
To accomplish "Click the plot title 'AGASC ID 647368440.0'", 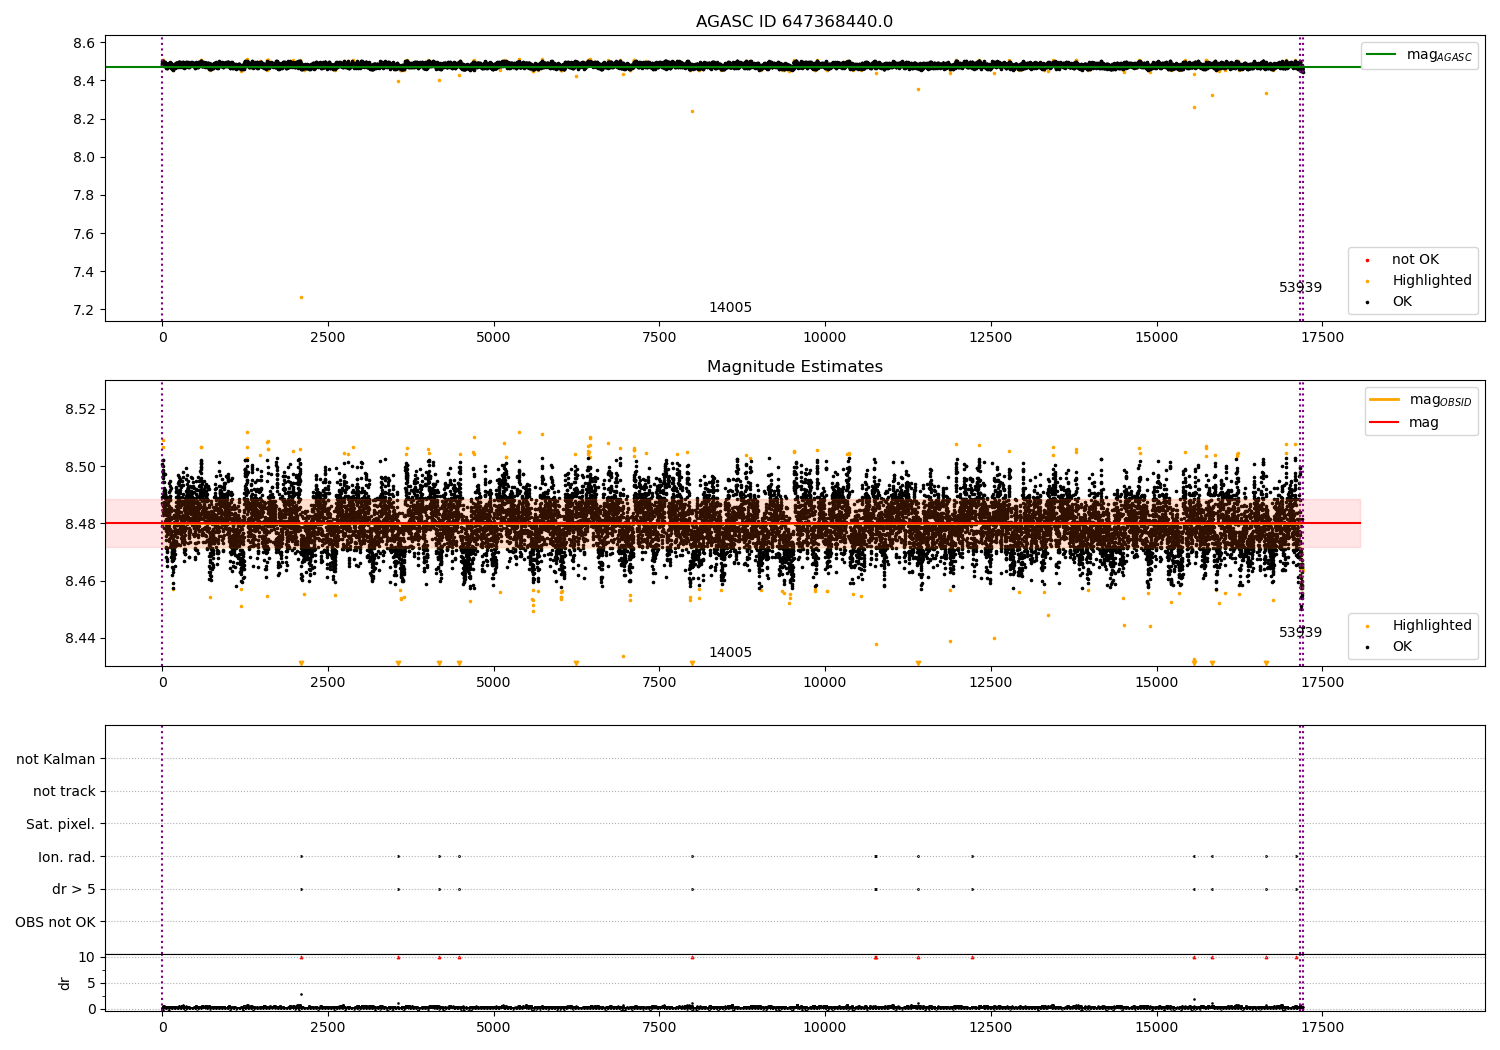I will click(794, 22).
